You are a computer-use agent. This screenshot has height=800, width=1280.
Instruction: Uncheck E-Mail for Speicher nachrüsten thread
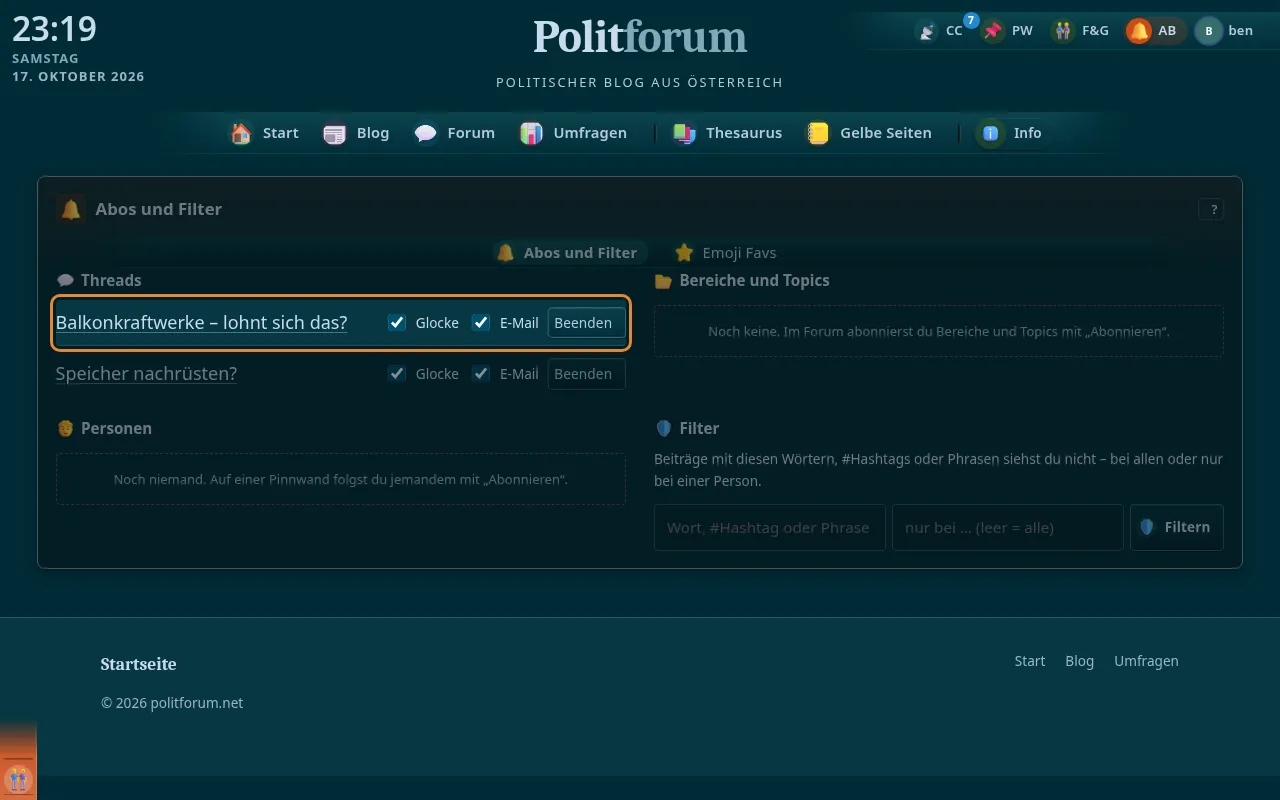[x=481, y=374]
